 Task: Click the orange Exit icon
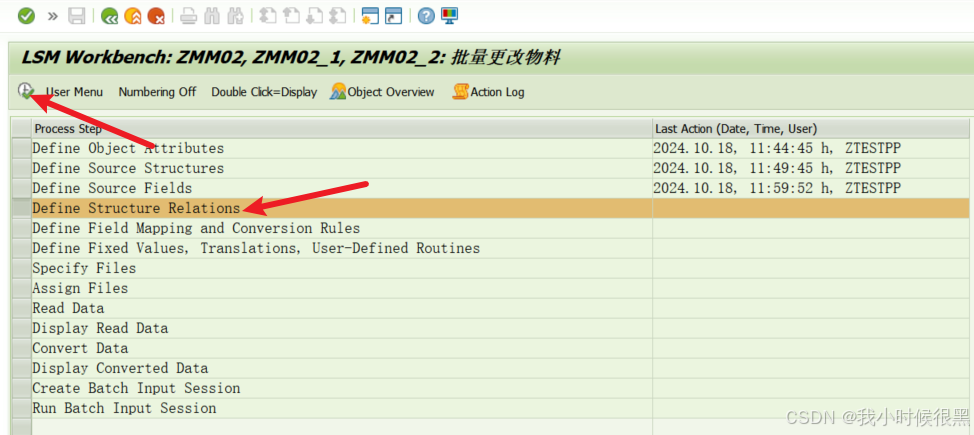pyautogui.click(x=133, y=16)
